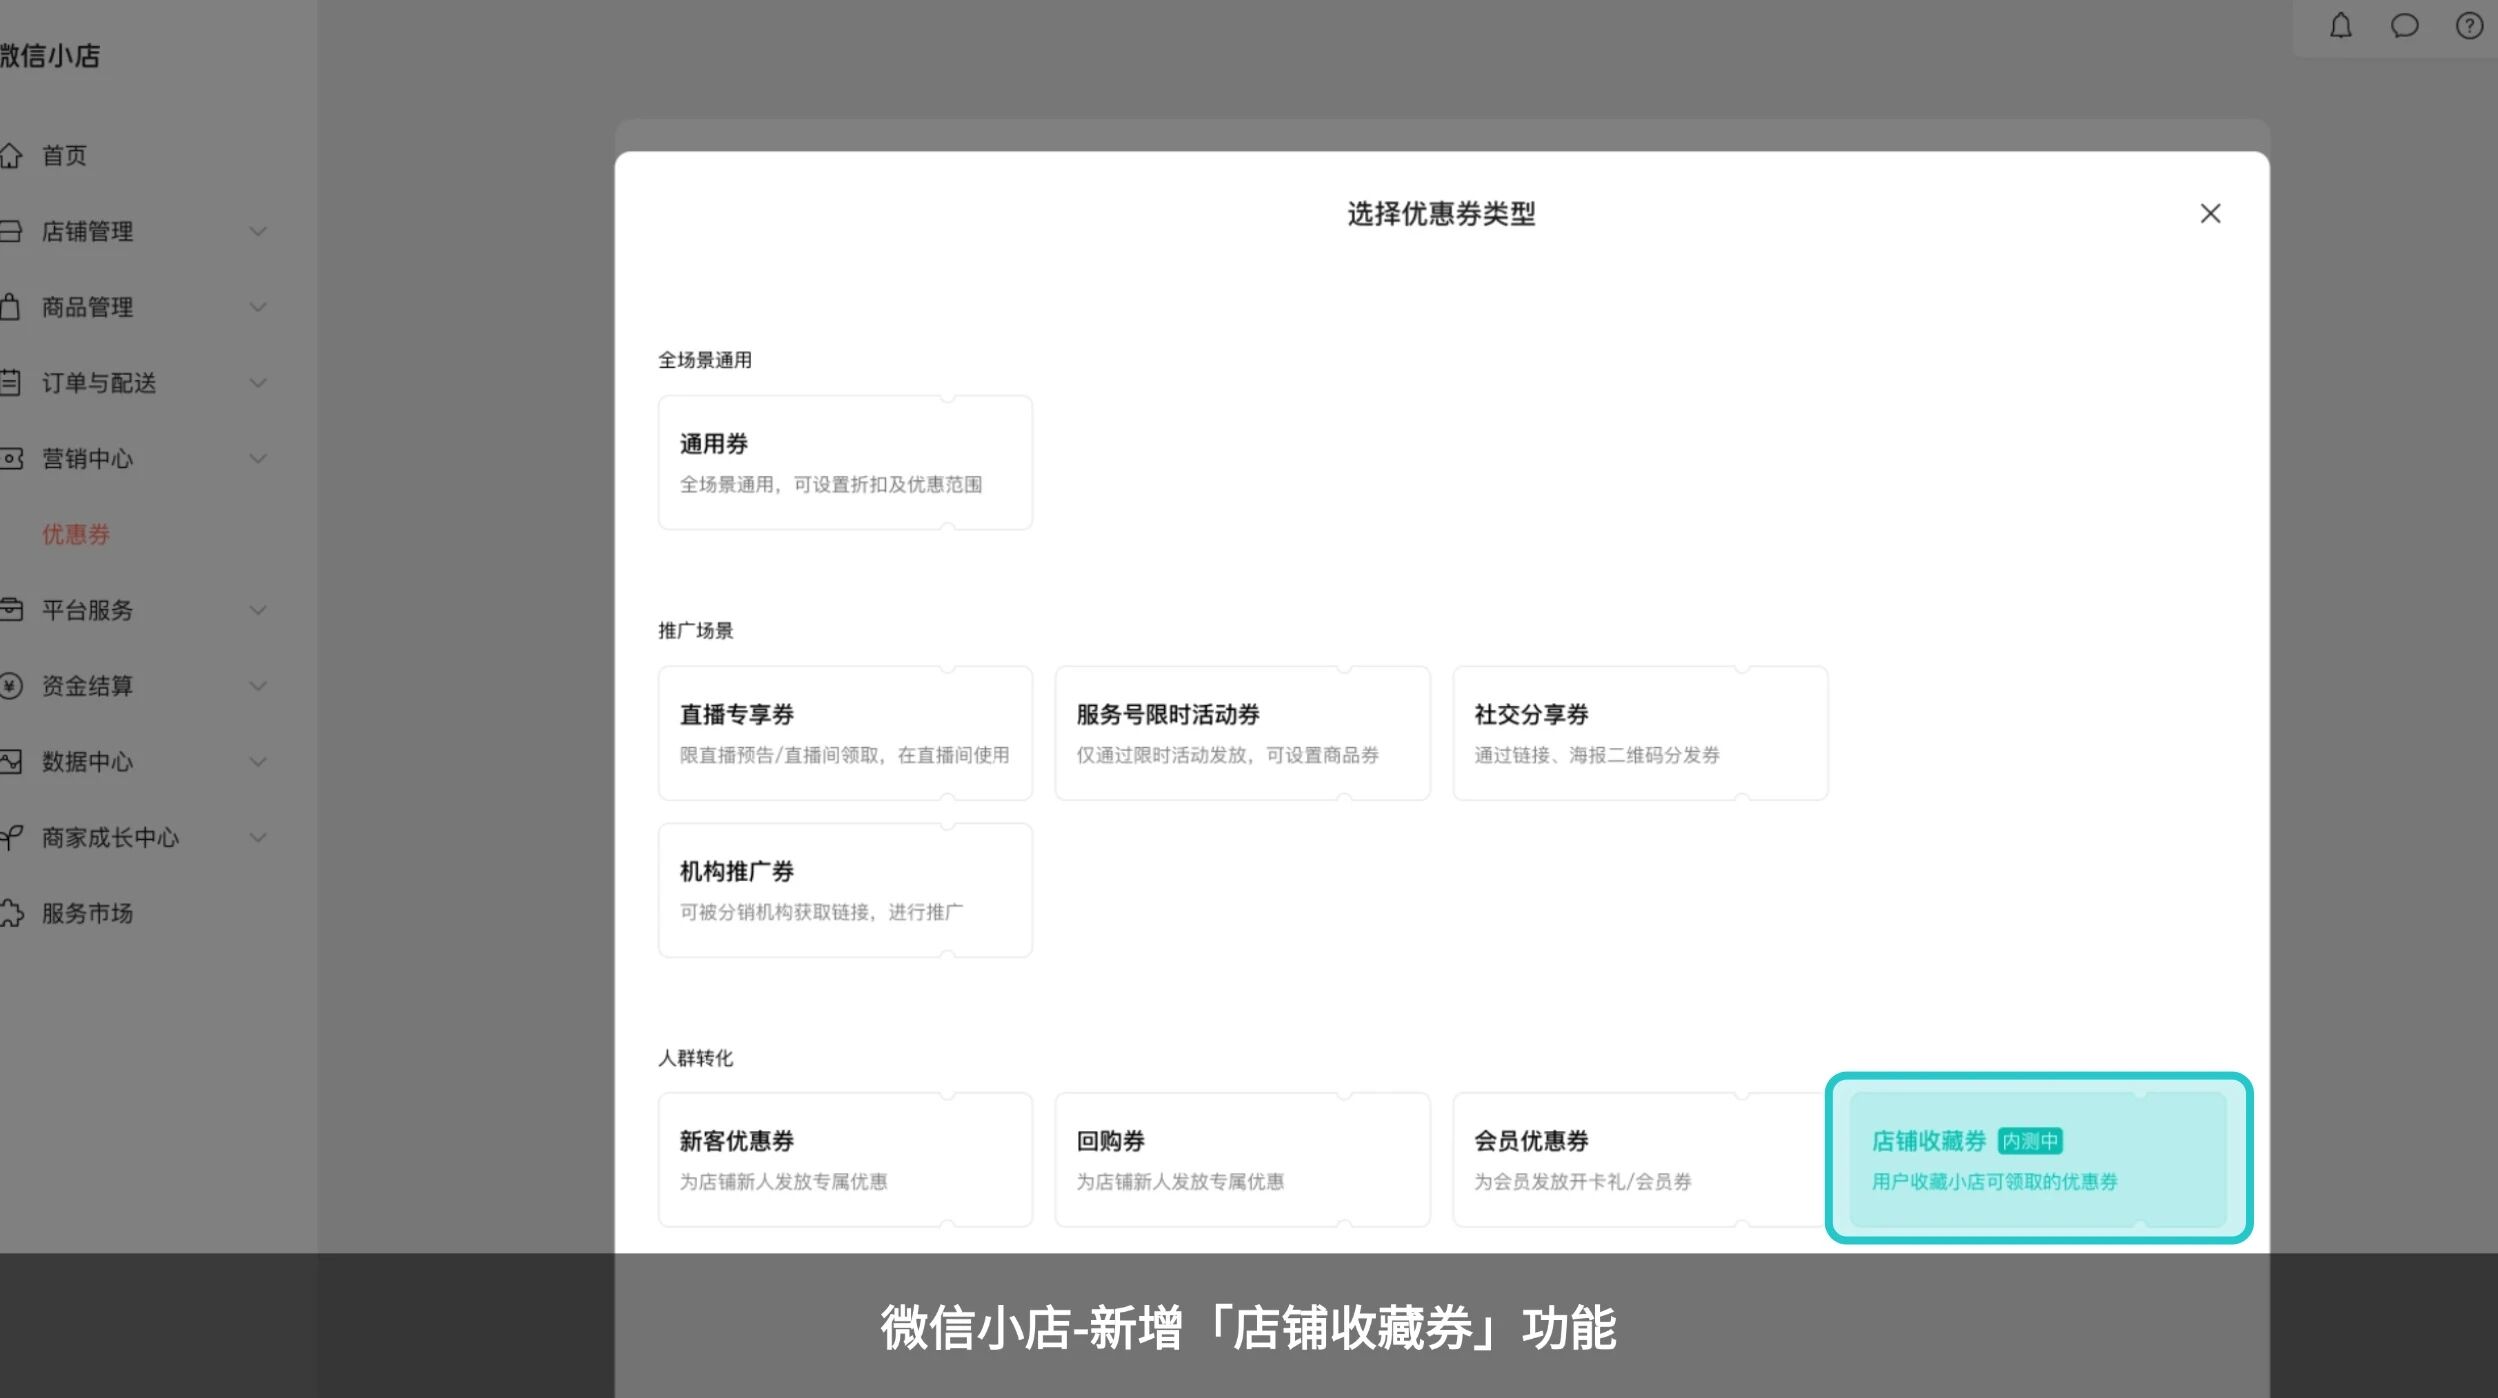The height and width of the screenshot is (1398, 2498).
Task: Open the 商家成长中心 menu item
Action: click(110, 838)
